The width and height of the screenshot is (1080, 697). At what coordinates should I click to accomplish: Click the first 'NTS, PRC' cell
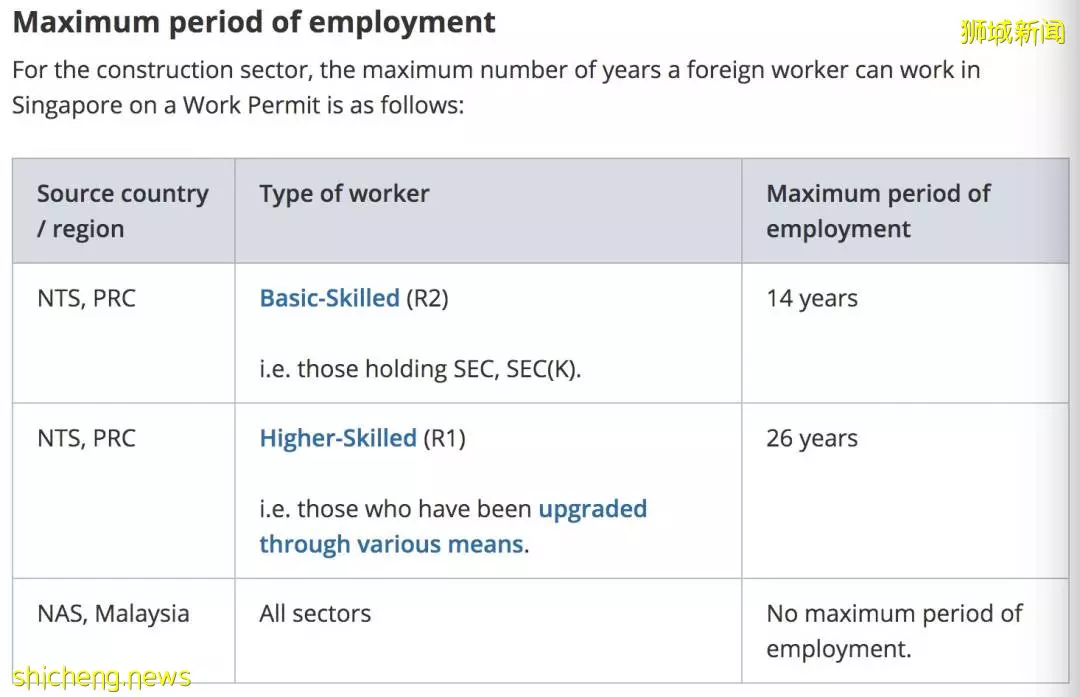(x=123, y=333)
